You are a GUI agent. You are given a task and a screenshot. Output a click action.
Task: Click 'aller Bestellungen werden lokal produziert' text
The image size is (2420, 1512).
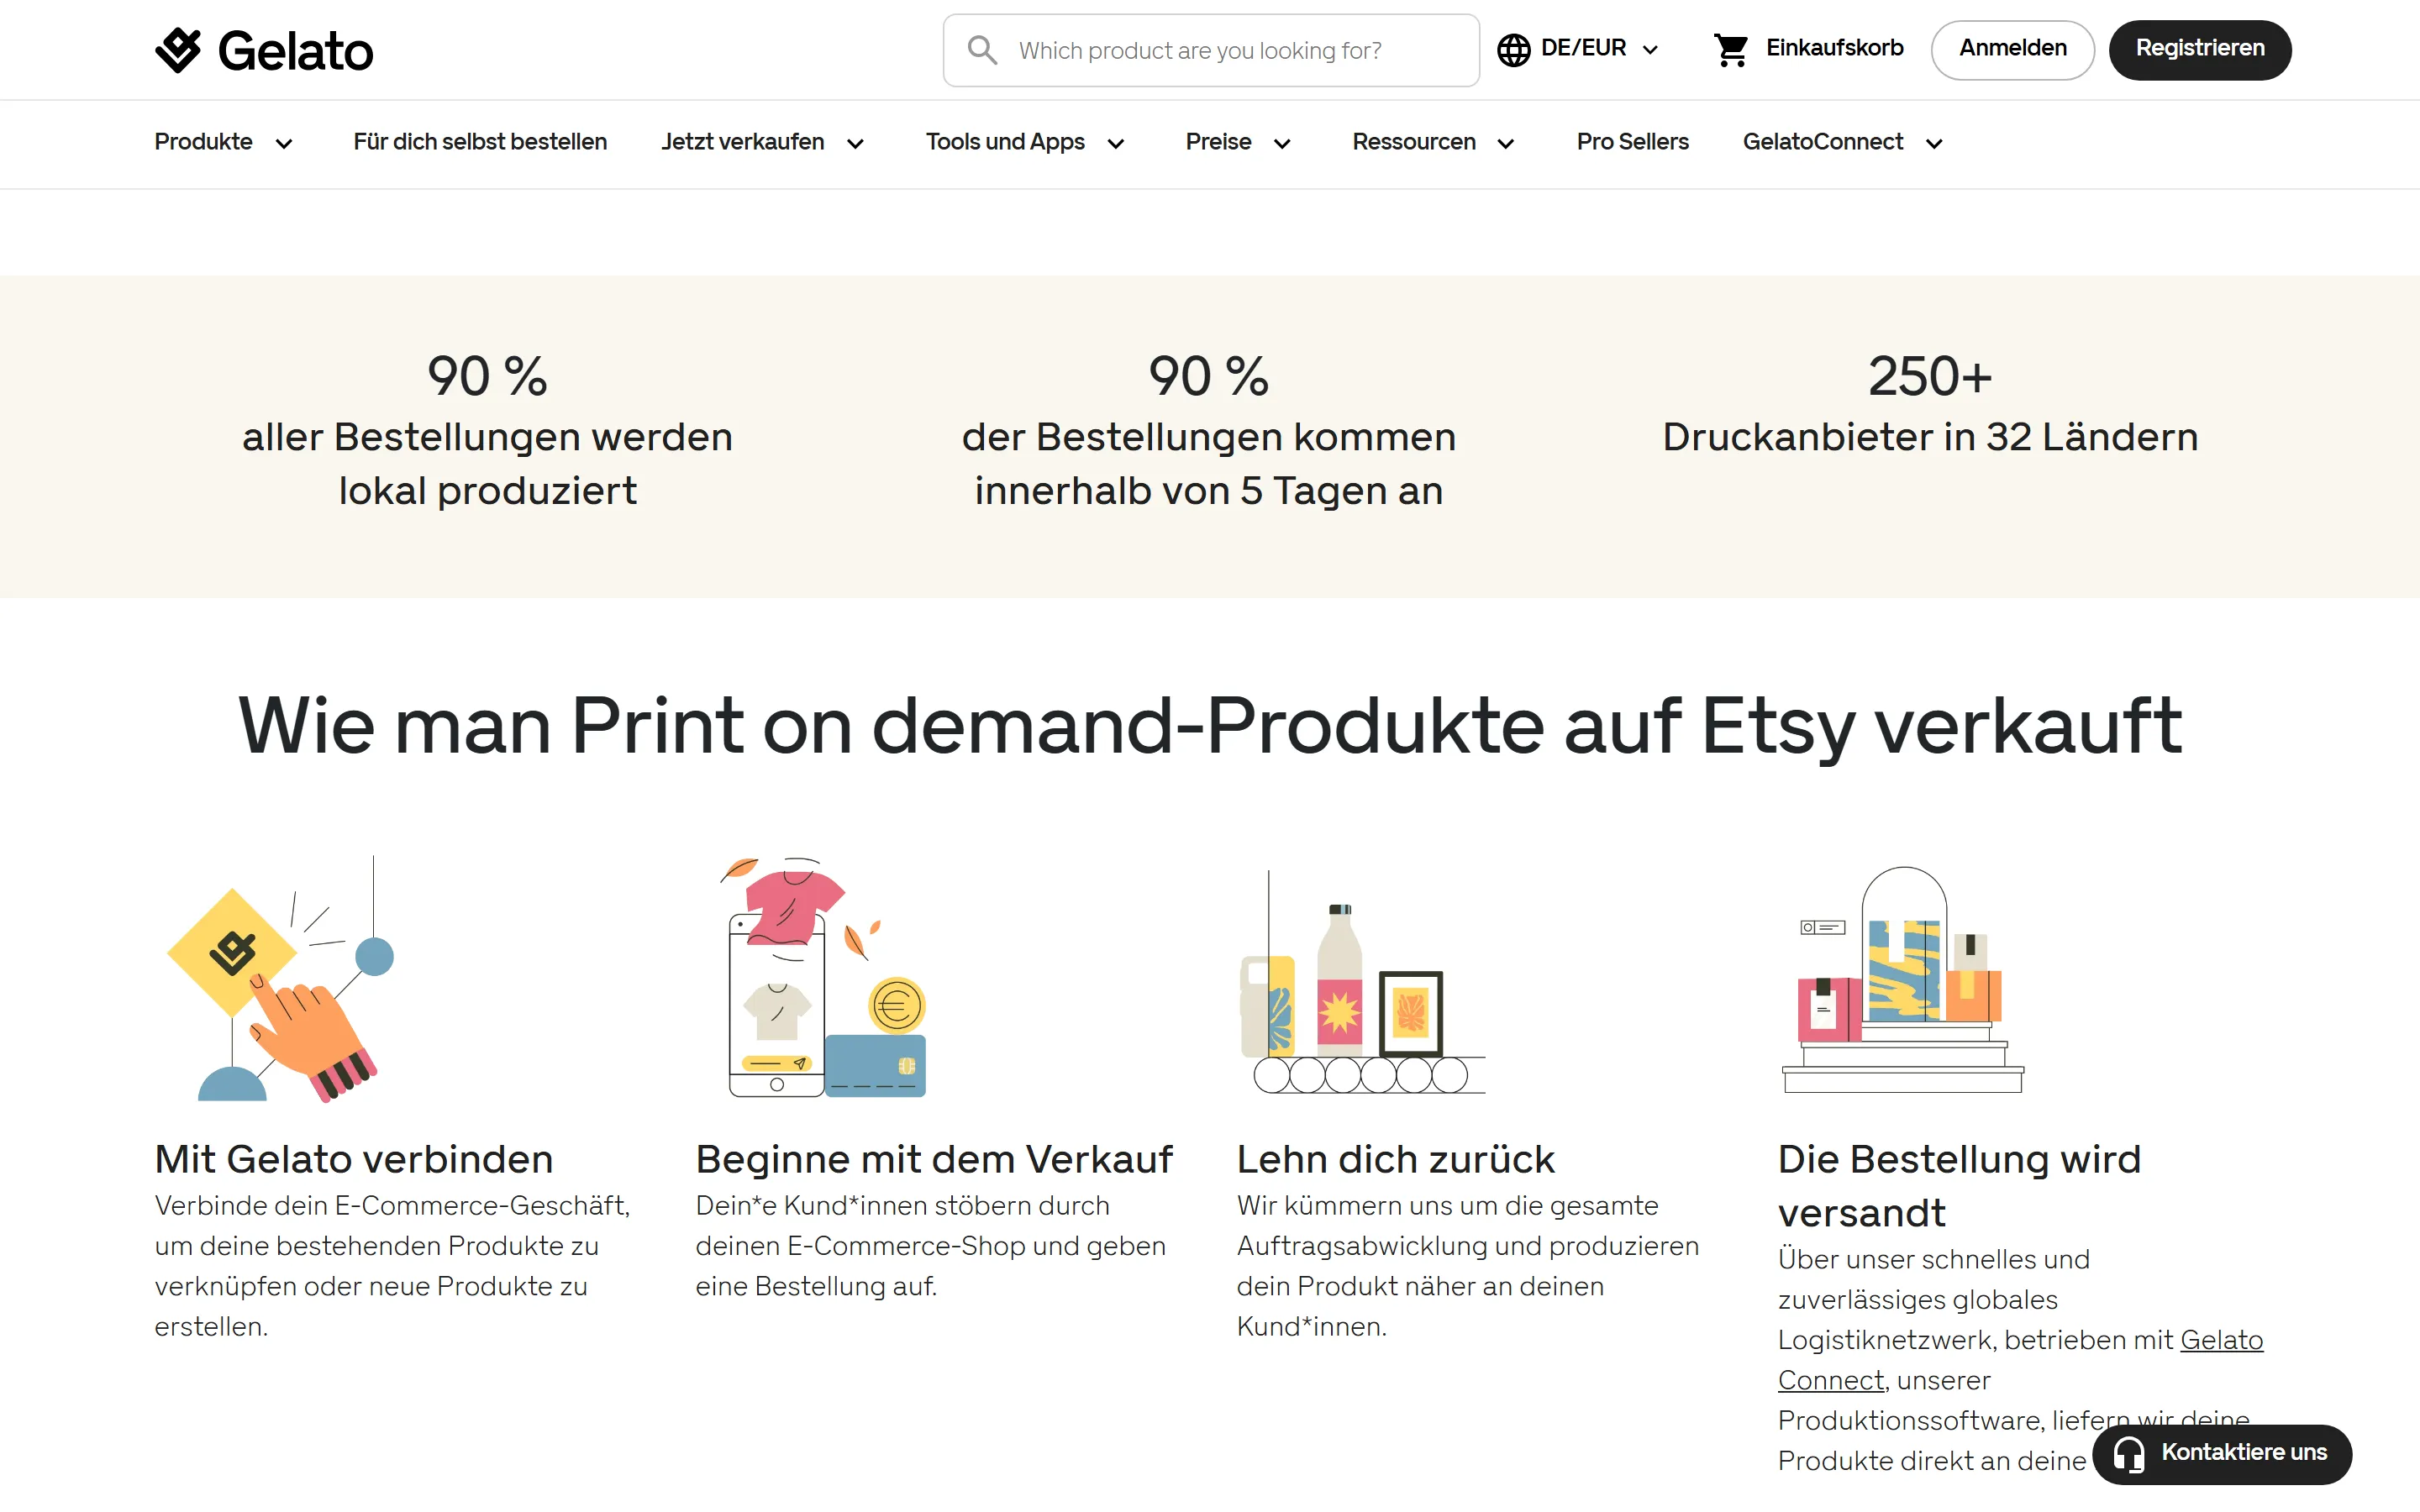click(488, 464)
